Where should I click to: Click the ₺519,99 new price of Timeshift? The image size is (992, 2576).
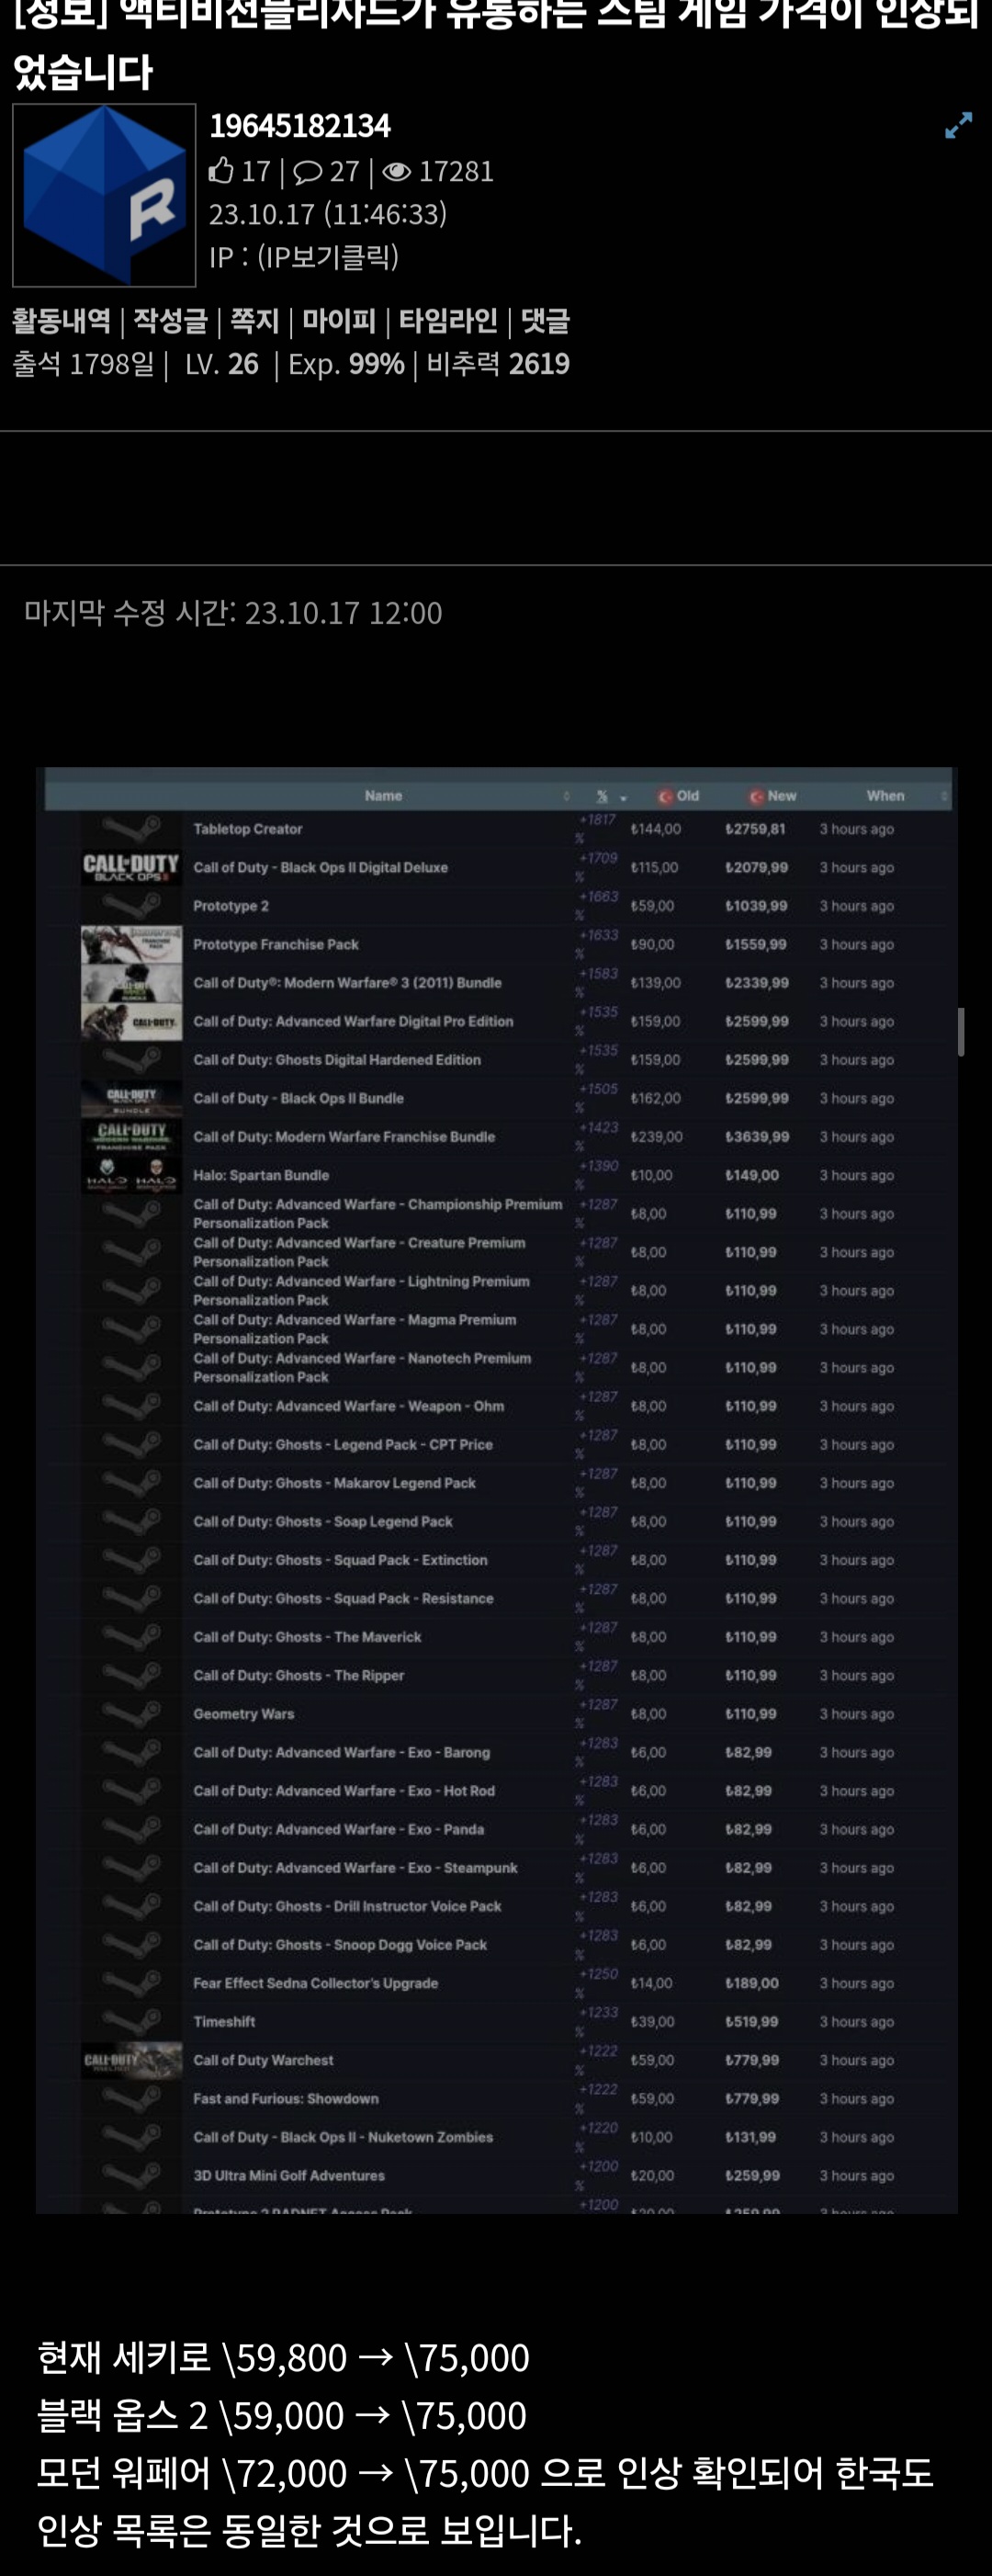[x=752, y=2022]
